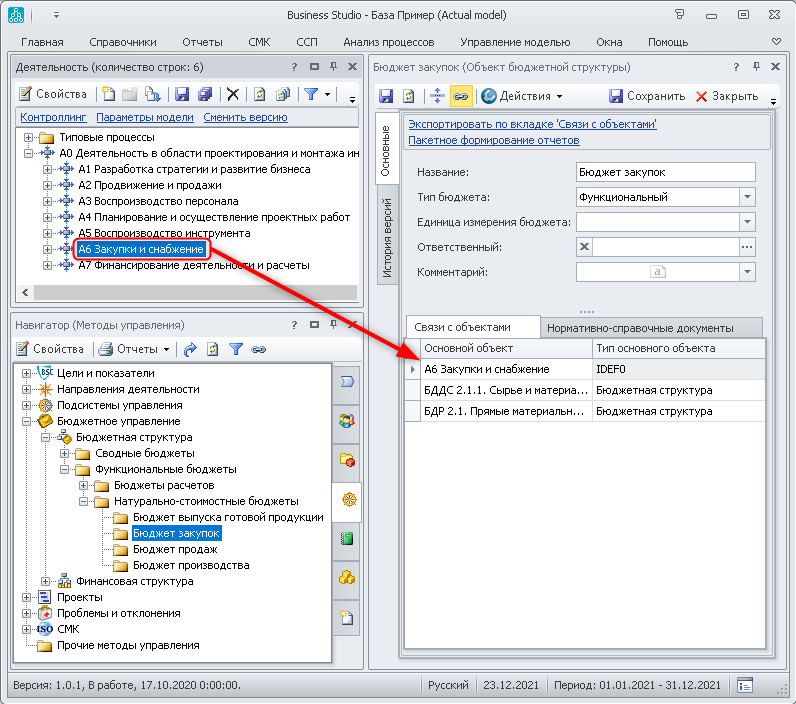Pin the Деятельность panel
The image size is (796, 704).
coord(333,66)
